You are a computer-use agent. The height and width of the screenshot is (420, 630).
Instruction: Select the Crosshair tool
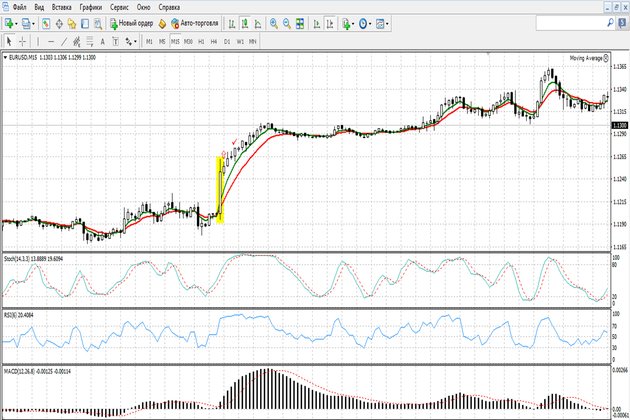click(x=23, y=41)
